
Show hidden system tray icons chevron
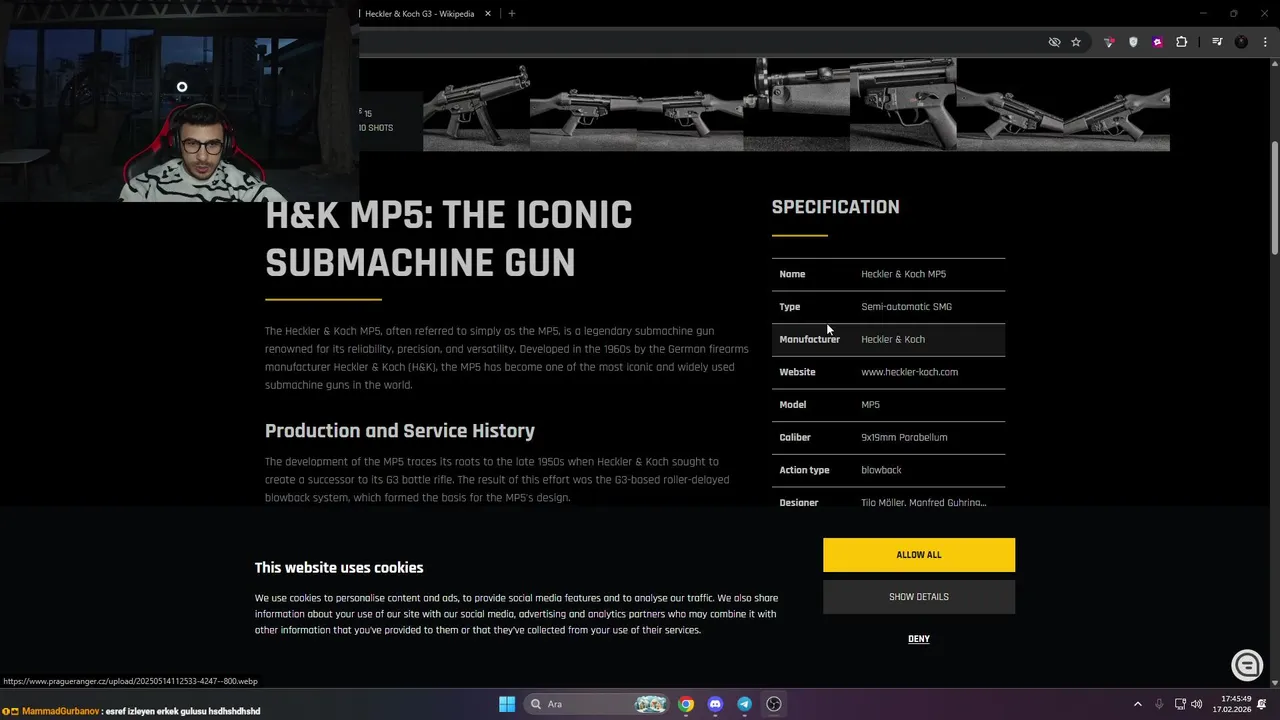[1137, 704]
